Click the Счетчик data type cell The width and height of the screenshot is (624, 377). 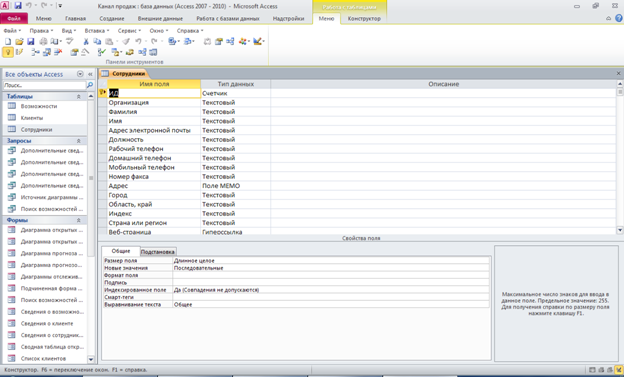(x=236, y=93)
